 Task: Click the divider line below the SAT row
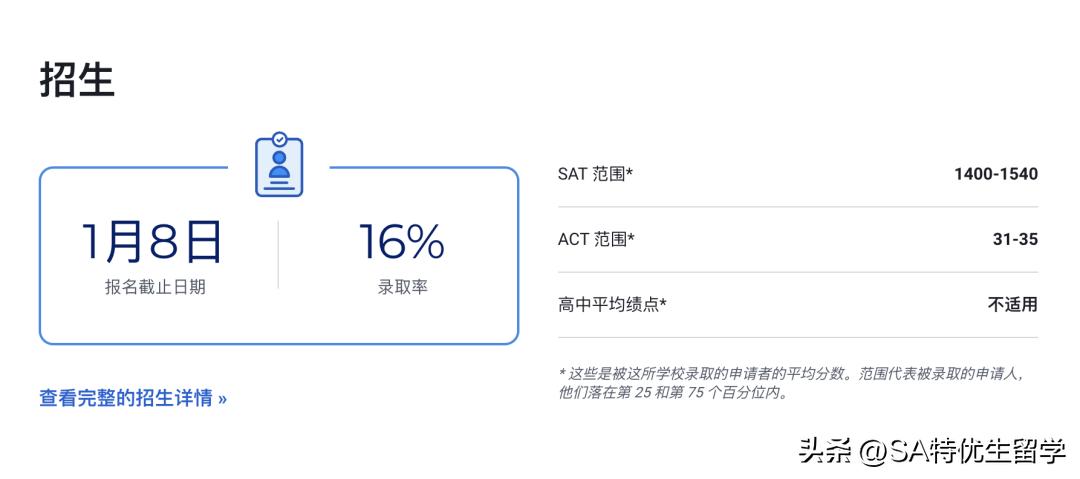click(797, 207)
